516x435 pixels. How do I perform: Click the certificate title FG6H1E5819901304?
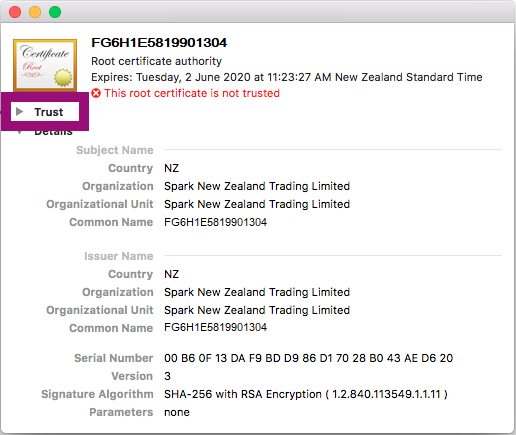tap(159, 43)
